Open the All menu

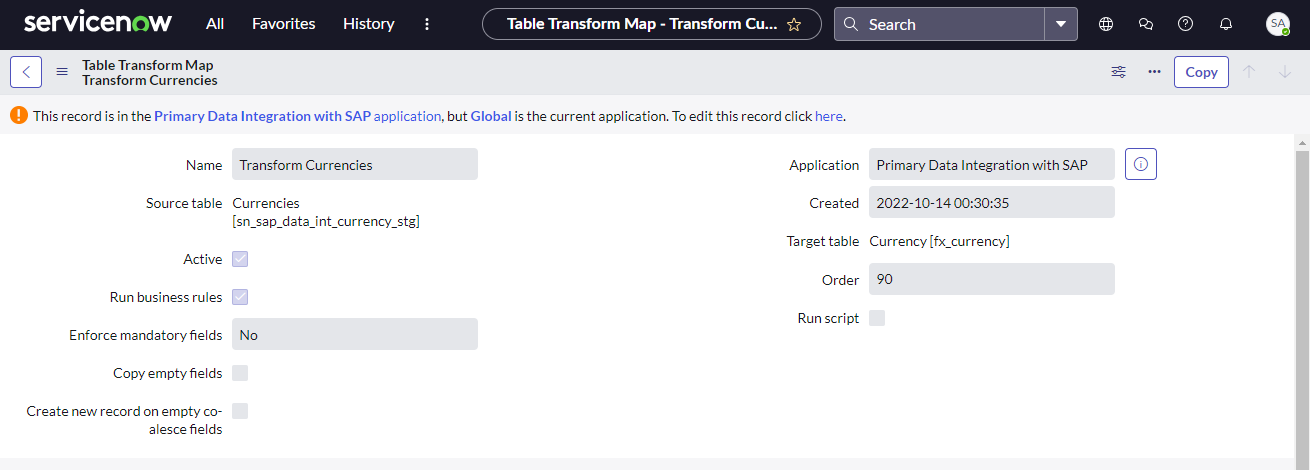[x=215, y=24]
